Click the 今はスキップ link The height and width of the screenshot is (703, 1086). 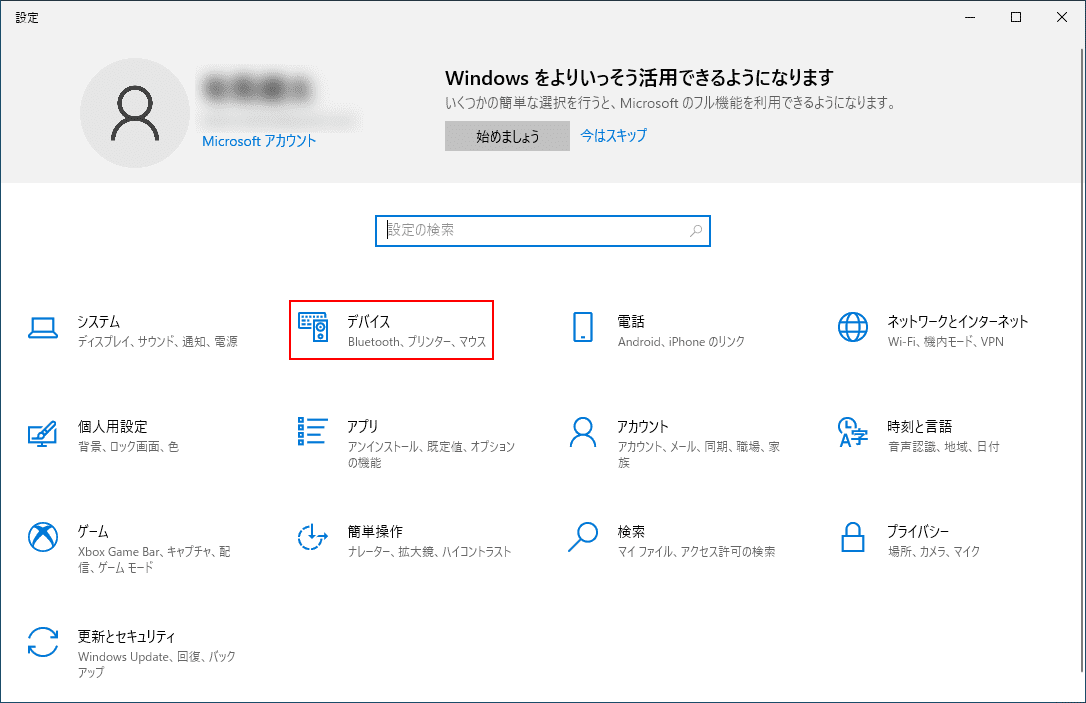tap(614, 136)
